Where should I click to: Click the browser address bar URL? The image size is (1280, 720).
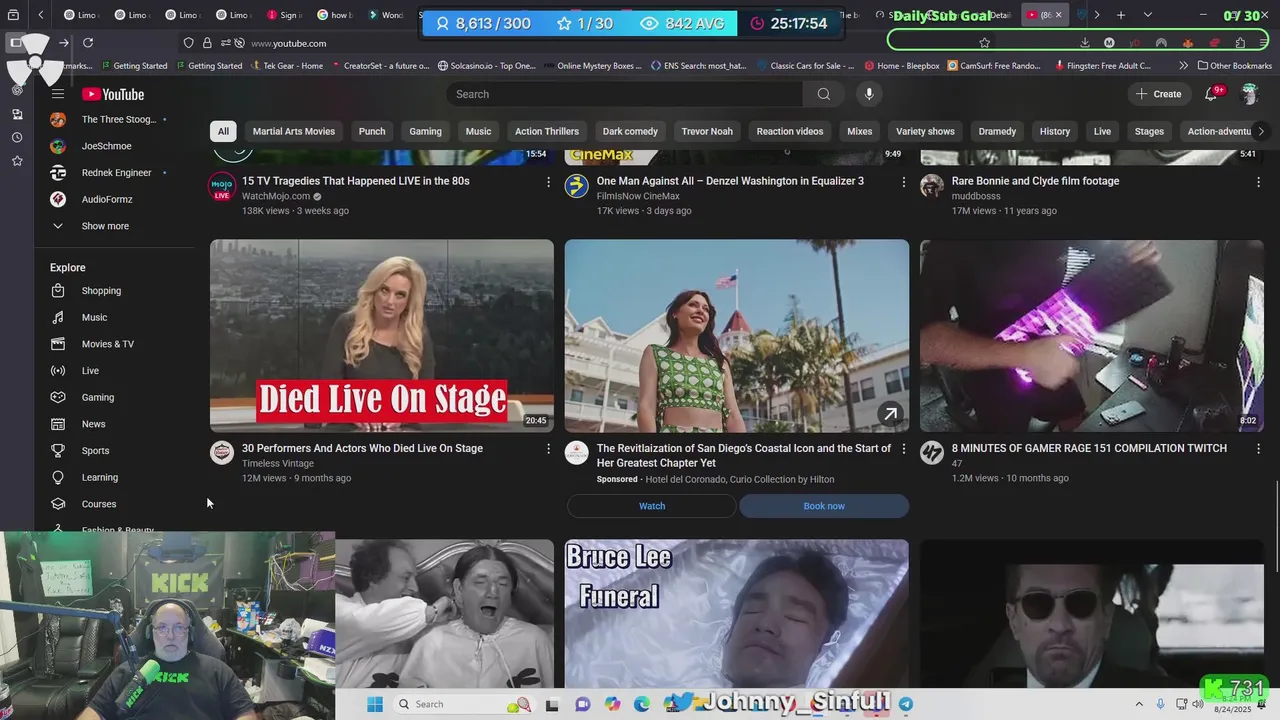(288, 43)
